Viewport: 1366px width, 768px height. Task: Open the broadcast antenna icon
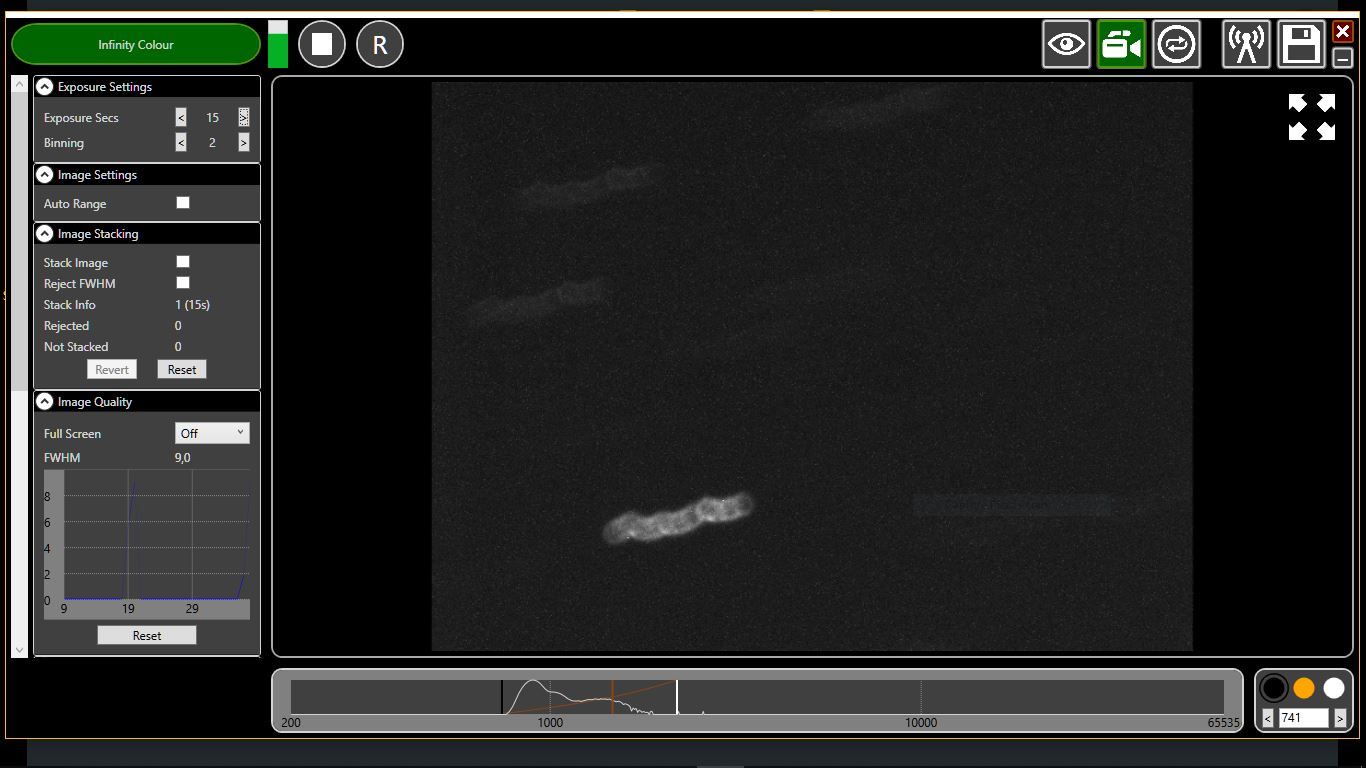pos(1246,45)
